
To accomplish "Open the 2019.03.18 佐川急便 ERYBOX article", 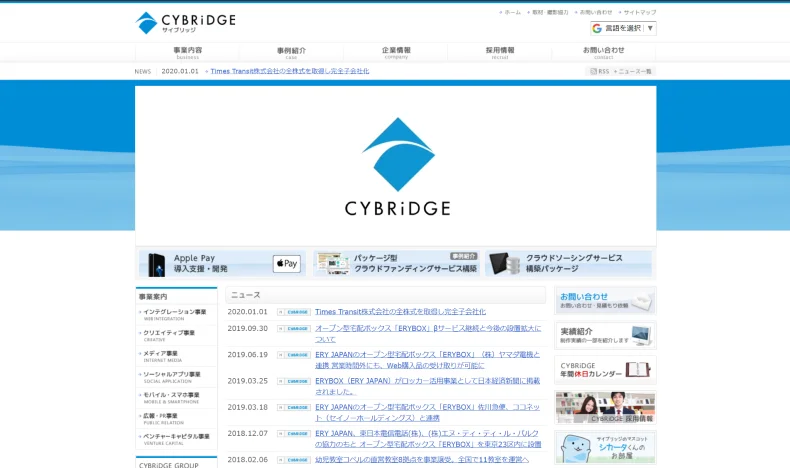I will point(427,412).
